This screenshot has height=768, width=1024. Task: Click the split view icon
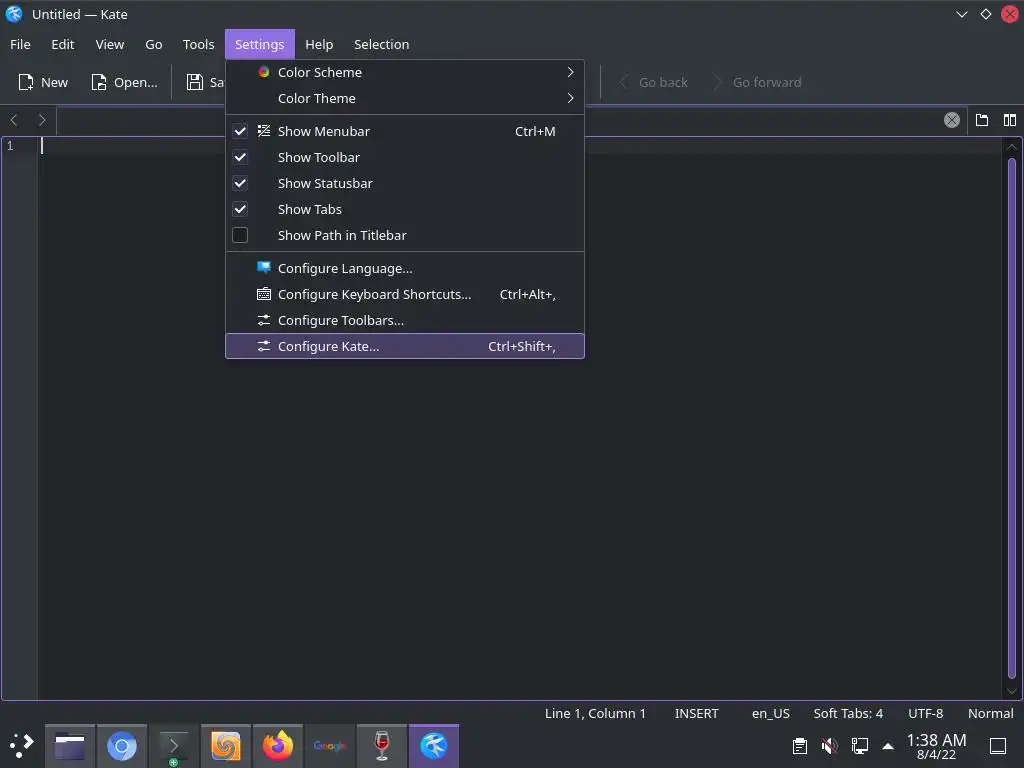[x=1010, y=120]
